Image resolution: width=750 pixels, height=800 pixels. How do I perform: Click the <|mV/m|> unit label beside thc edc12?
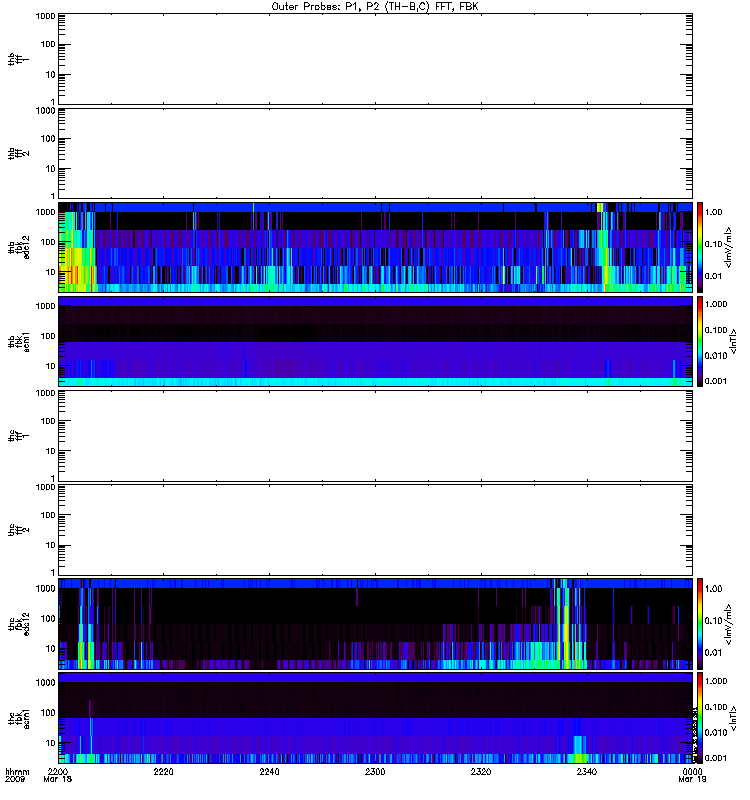click(x=728, y=624)
